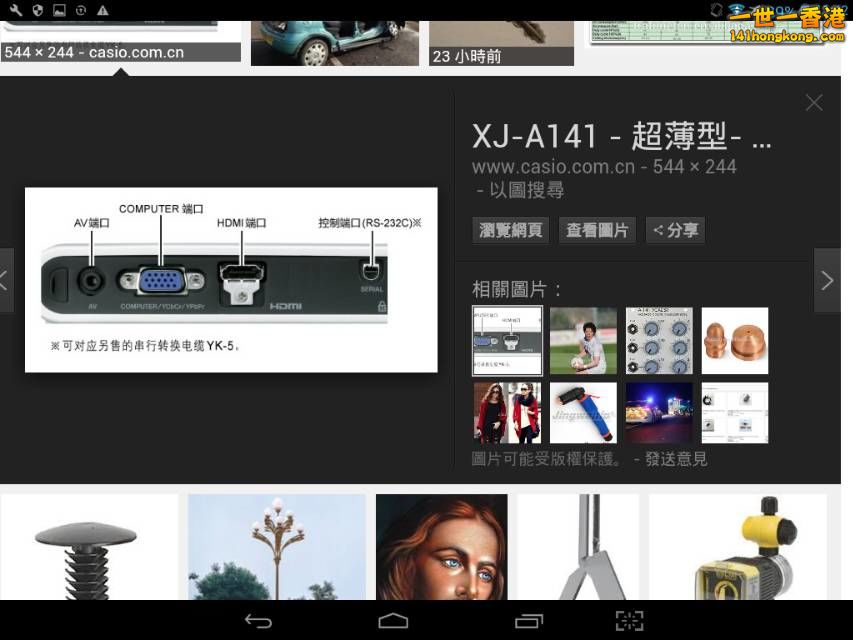Viewport: 853px width, 640px height.
Task: Select related thumbnail of projector ports
Action: point(507,341)
